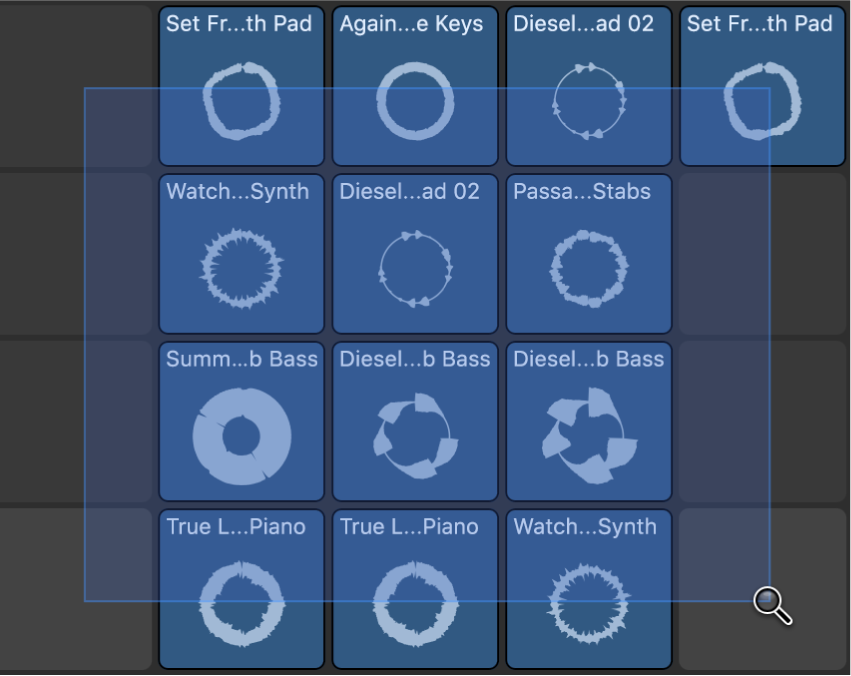851x676 pixels.
Task: Trigger the Set Fr...th Pad cell top right
Action: point(762,85)
